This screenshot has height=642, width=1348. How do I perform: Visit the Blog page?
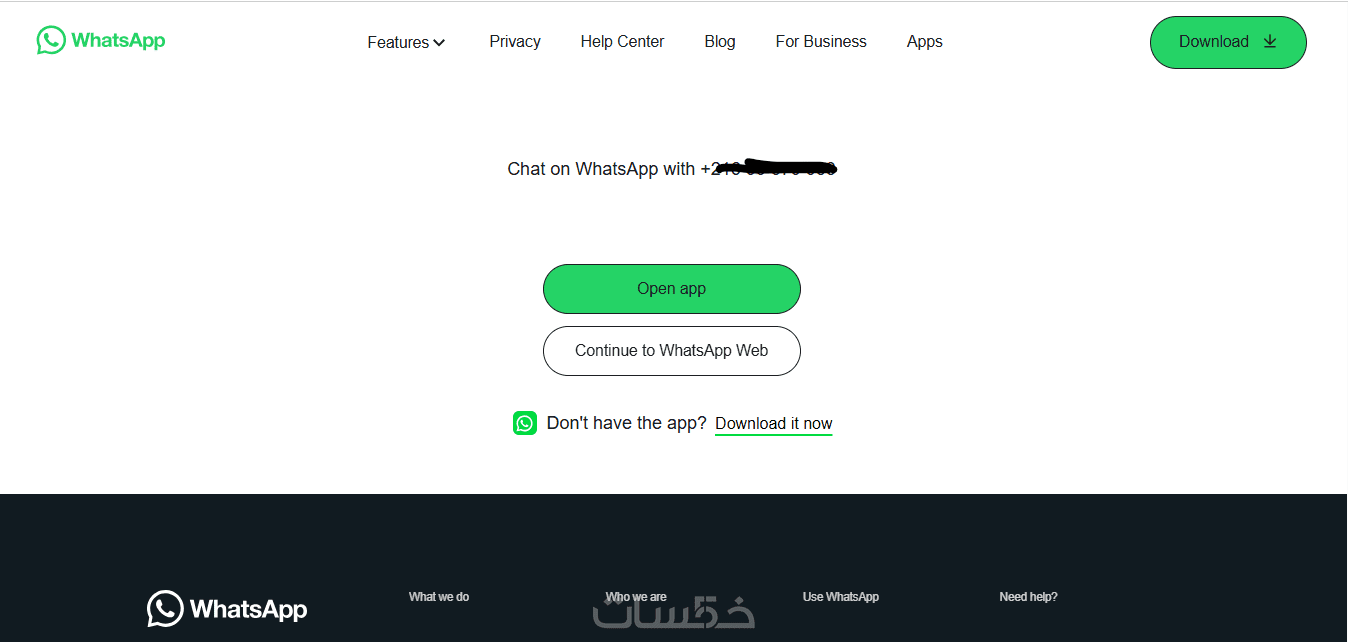coord(720,41)
